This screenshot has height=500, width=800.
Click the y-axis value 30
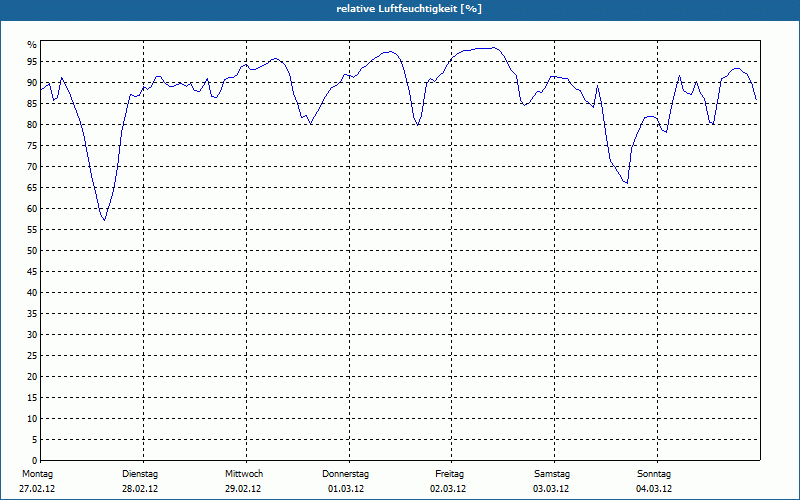click(x=32, y=335)
